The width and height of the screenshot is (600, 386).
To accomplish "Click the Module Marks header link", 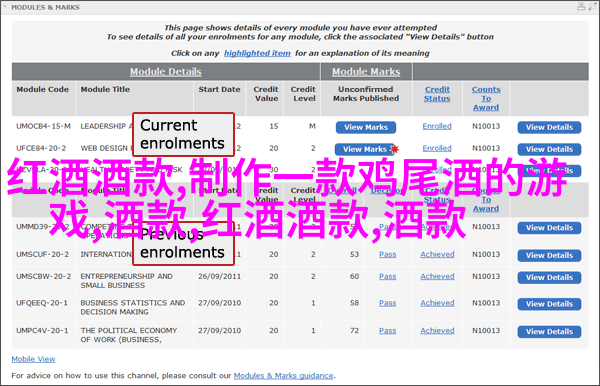I will 366,72.
